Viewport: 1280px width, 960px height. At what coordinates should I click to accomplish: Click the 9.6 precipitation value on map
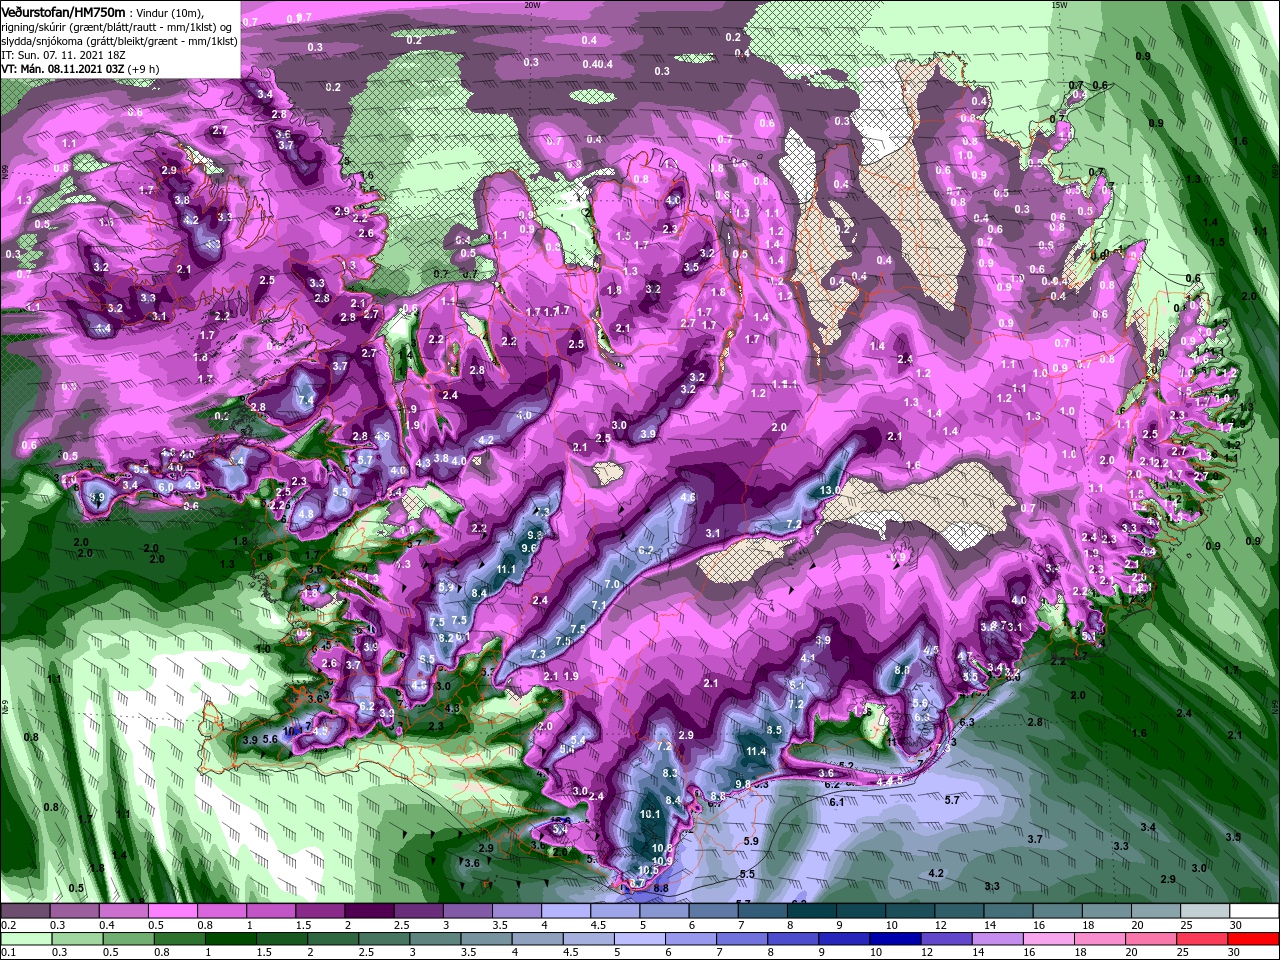pyautogui.click(x=530, y=548)
